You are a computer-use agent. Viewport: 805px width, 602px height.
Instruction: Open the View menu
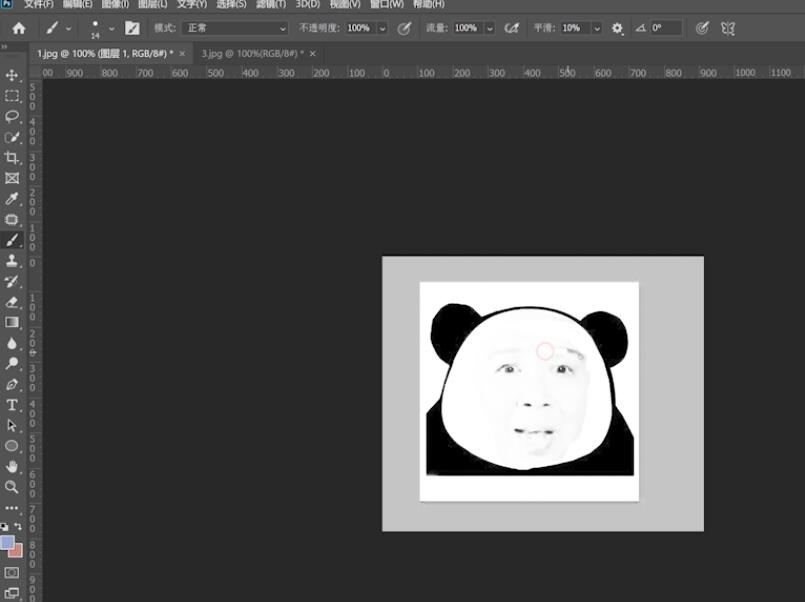[345, 4]
